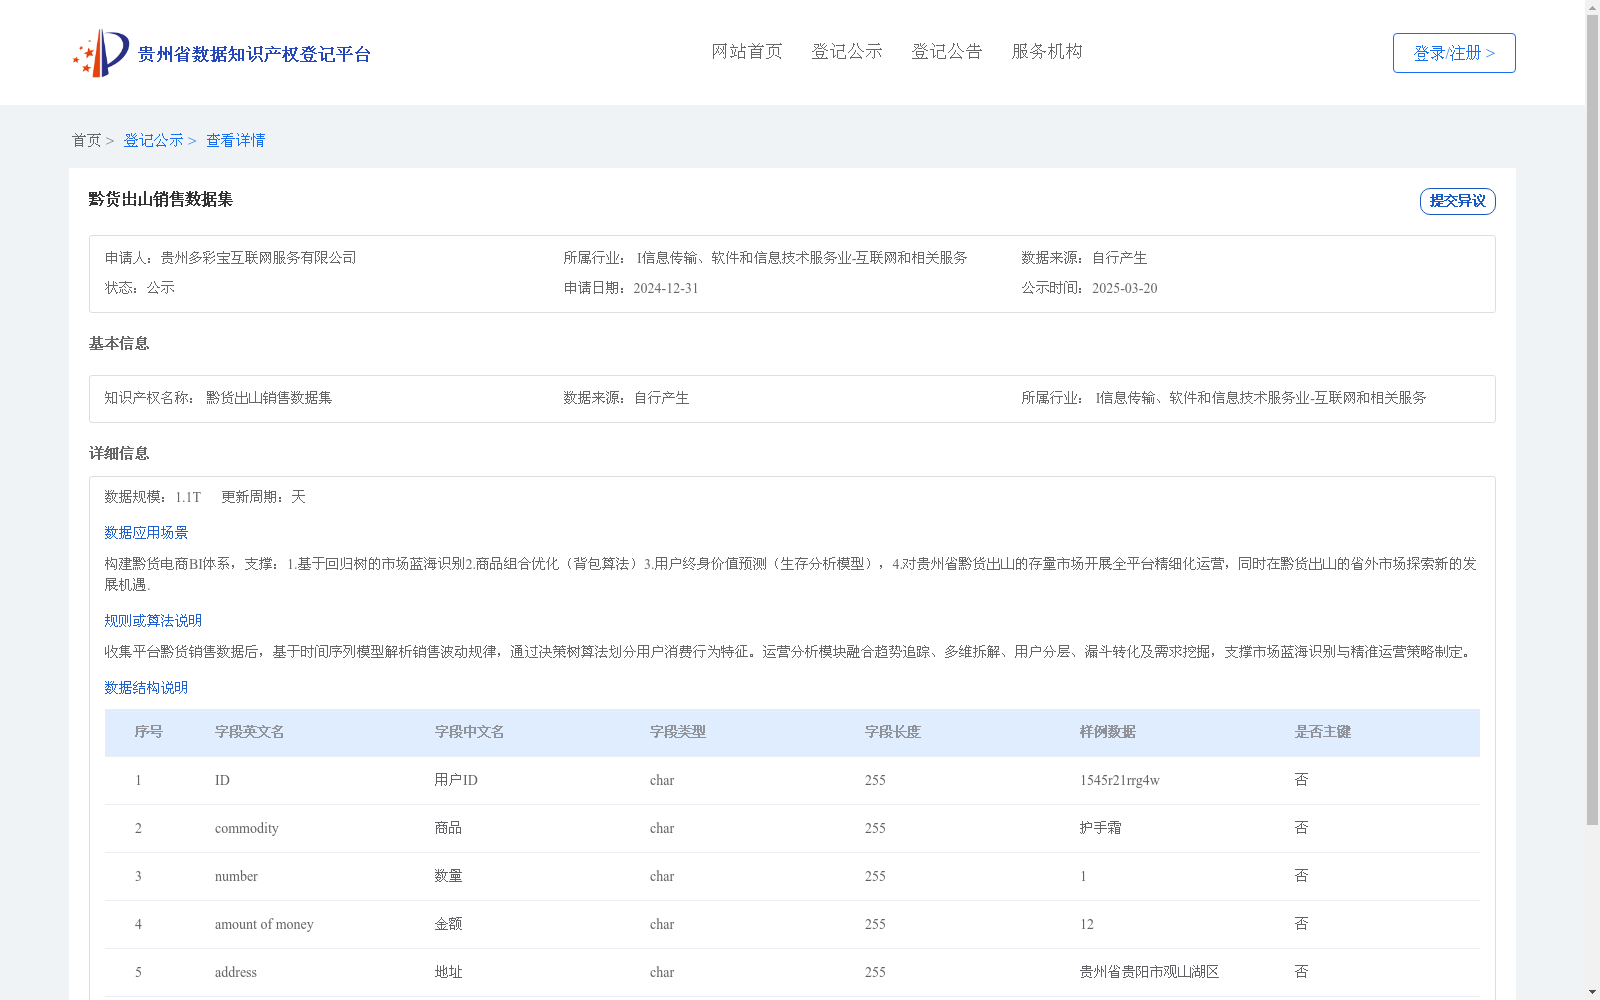Screen dimensions: 1600x1000
Task: Select the 数据结构说明 heading
Action: pos(146,688)
